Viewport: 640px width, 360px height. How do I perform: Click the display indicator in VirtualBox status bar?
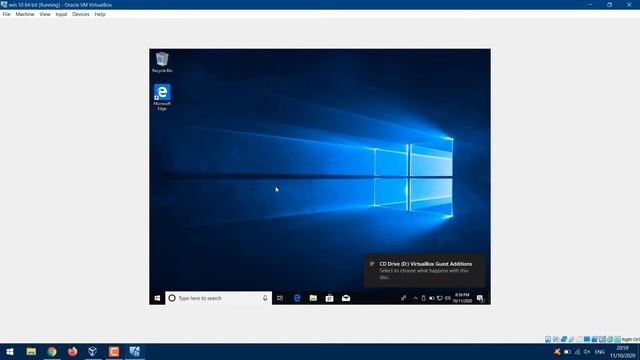coord(587,339)
